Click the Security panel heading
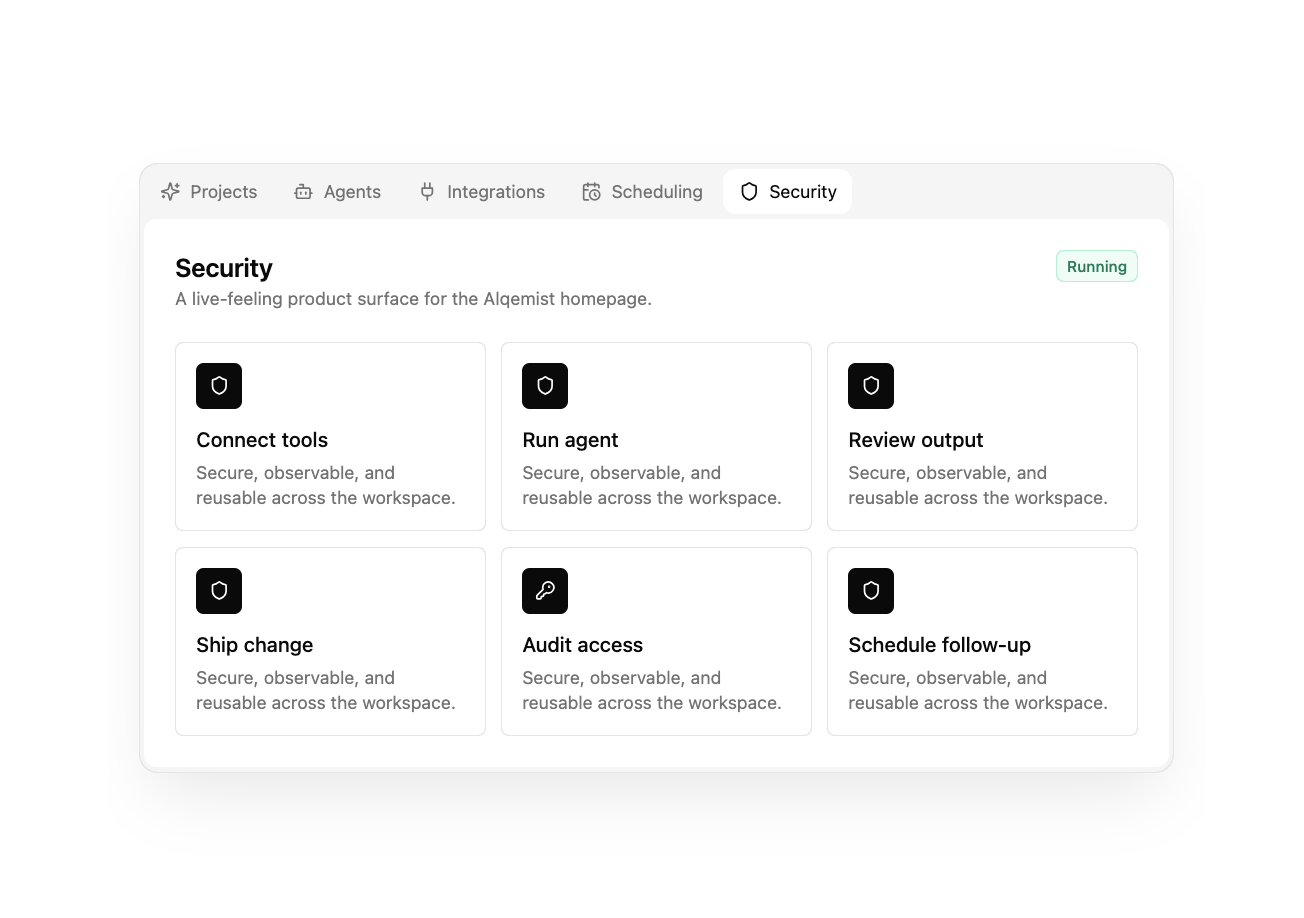 tap(224, 268)
